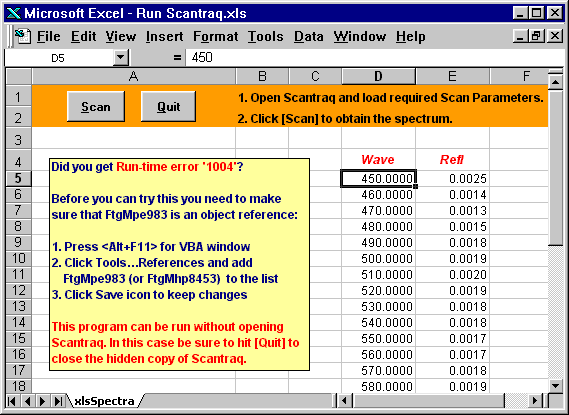Select cell with value 460.0000
The height and width of the screenshot is (415, 569).
tap(378, 195)
